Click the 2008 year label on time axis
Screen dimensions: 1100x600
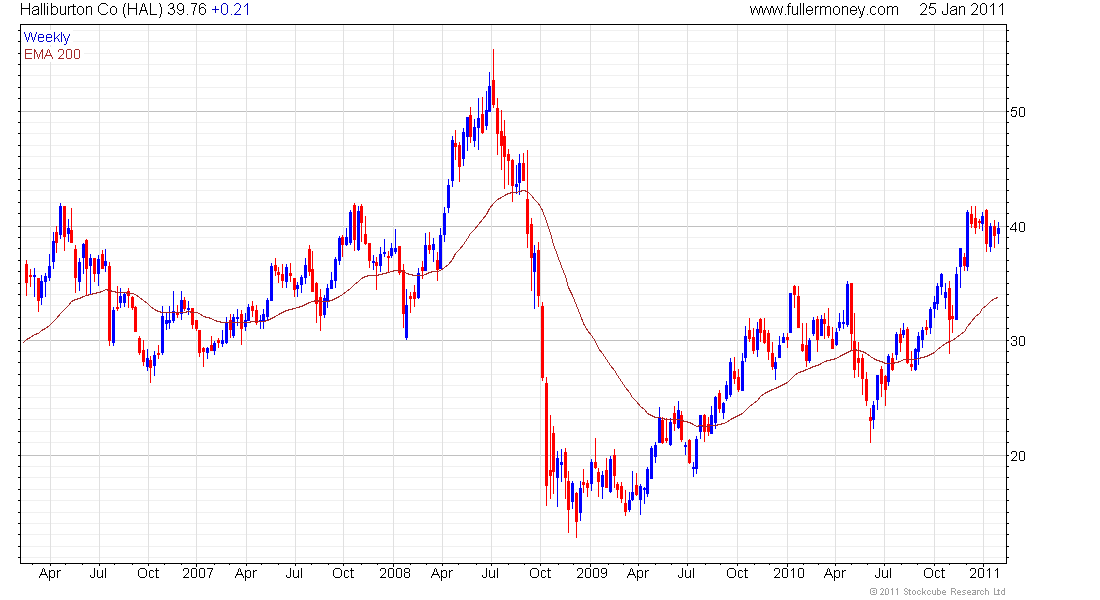395,573
